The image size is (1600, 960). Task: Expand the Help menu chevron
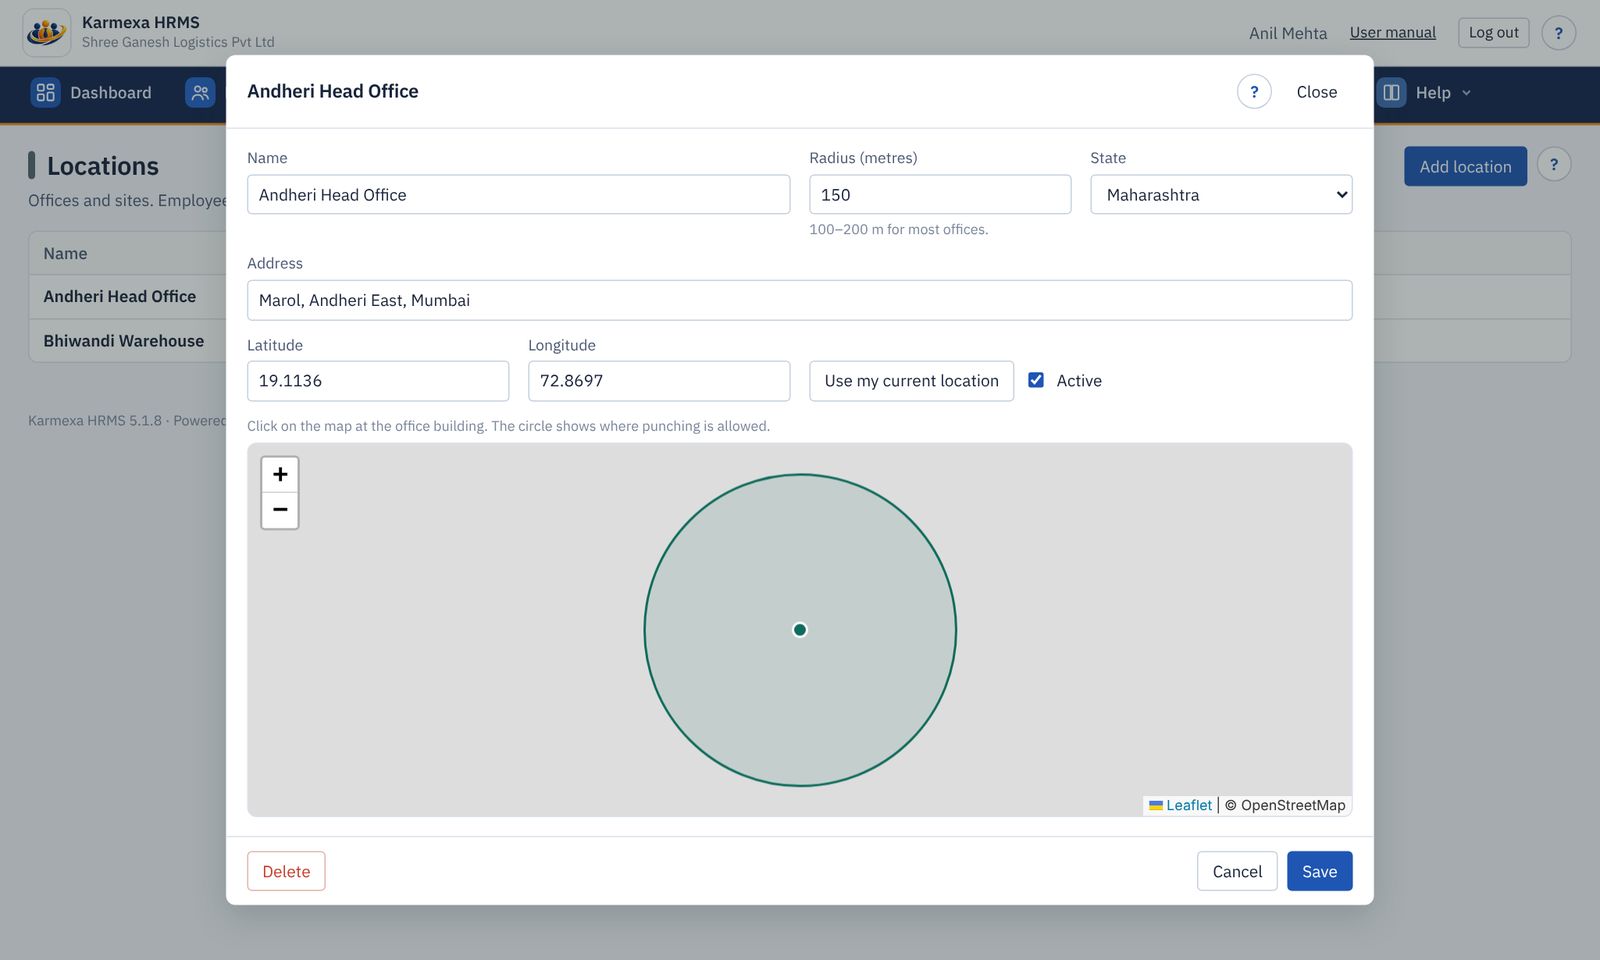coord(1466,93)
